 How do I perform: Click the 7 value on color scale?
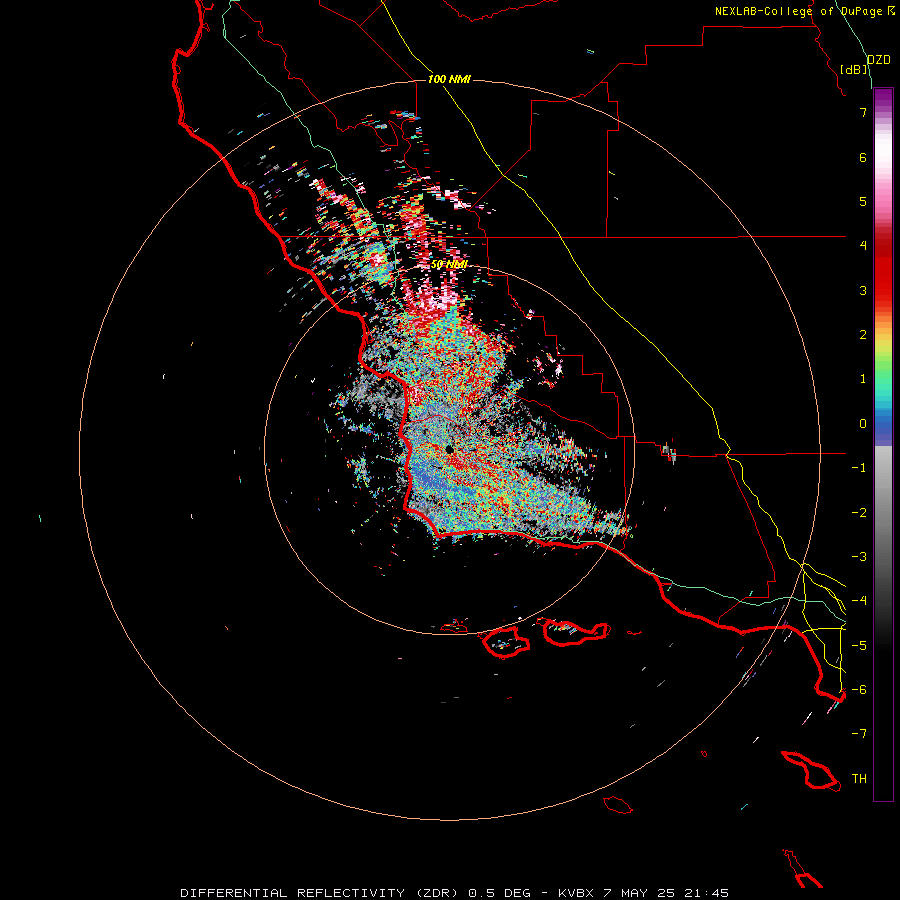(863, 112)
